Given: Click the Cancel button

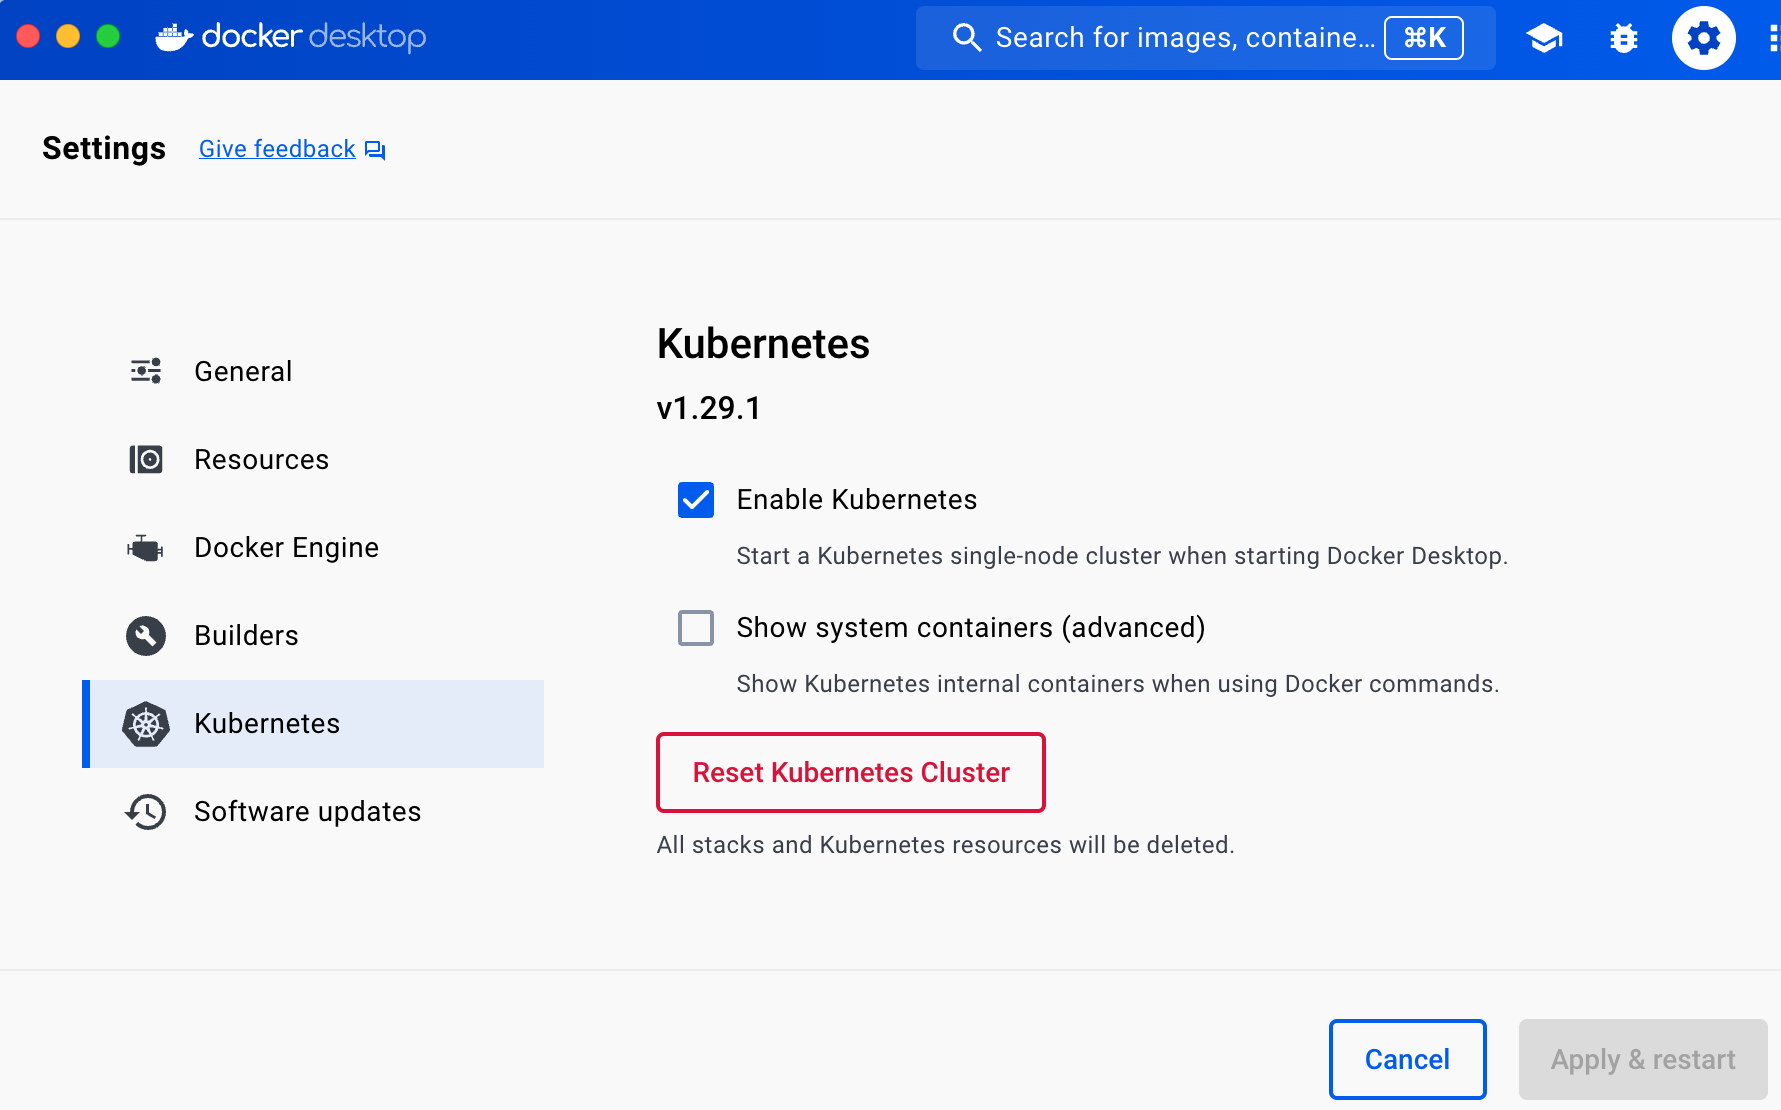Looking at the screenshot, I should tap(1407, 1059).
